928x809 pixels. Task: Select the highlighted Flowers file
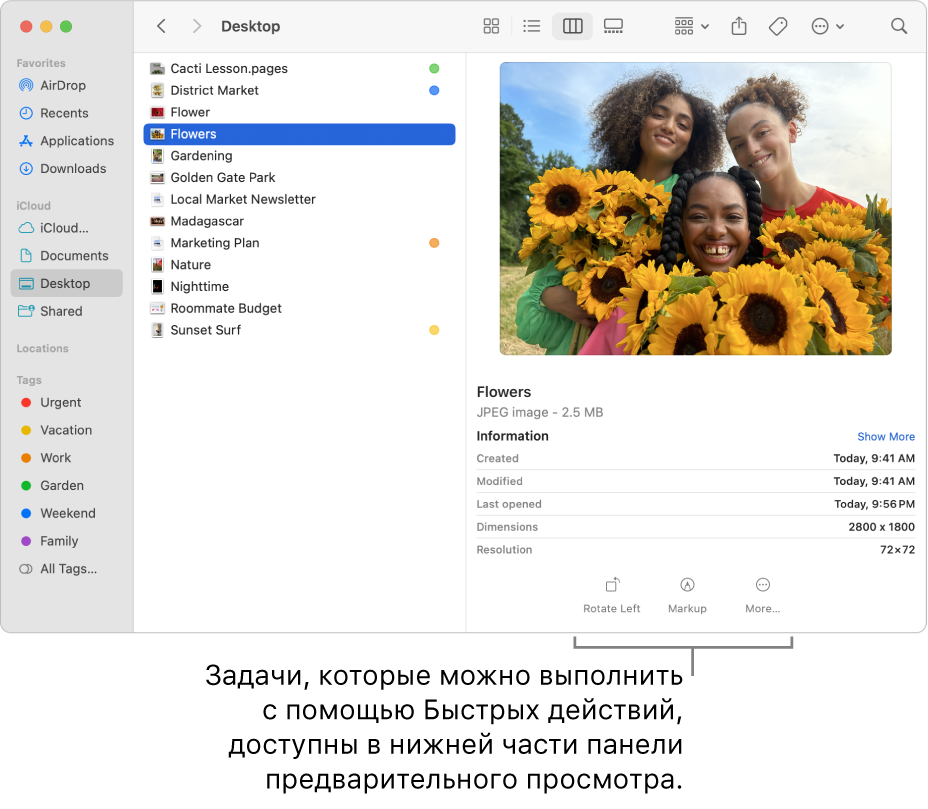tap(299, 134)
